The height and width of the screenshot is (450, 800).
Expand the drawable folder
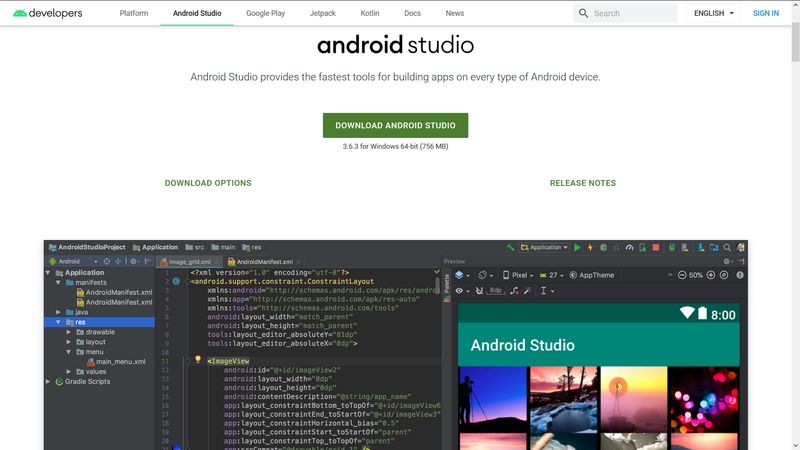coord(68,332)
